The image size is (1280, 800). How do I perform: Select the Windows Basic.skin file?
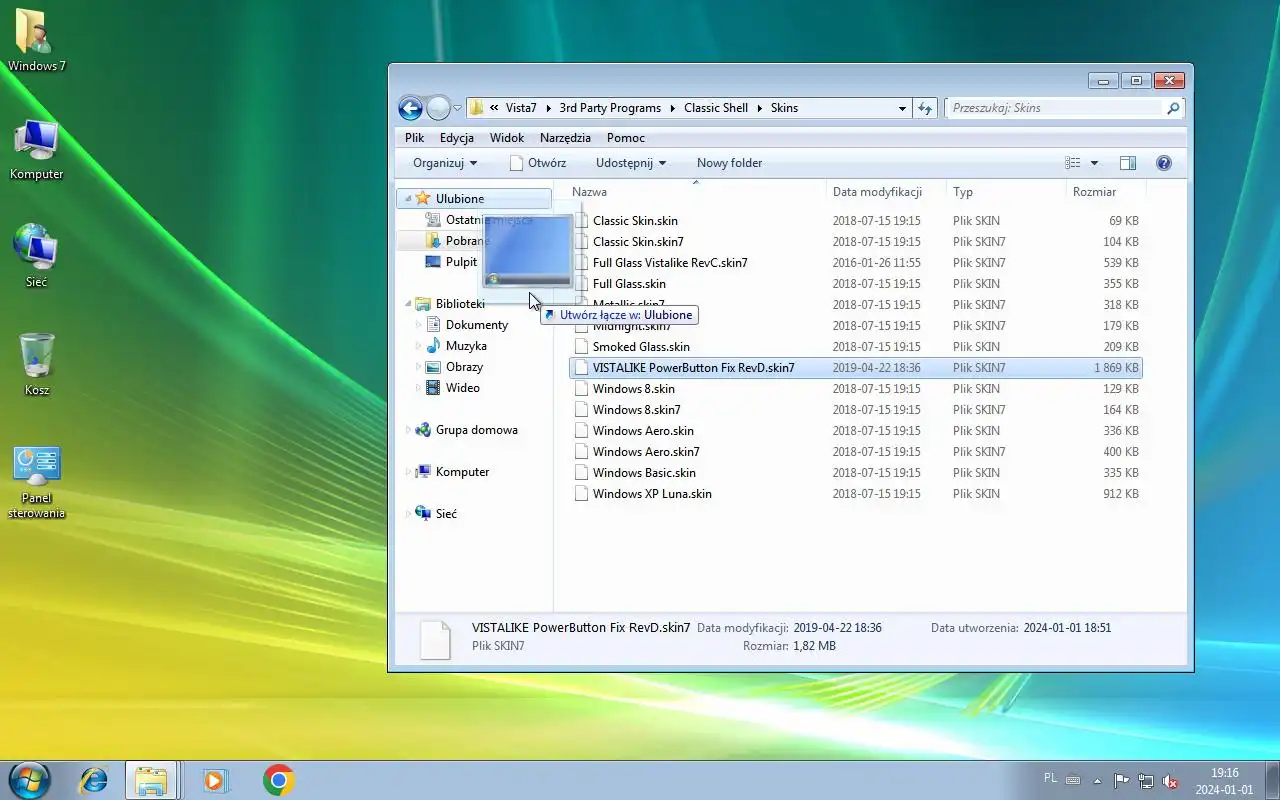point(644,473)
